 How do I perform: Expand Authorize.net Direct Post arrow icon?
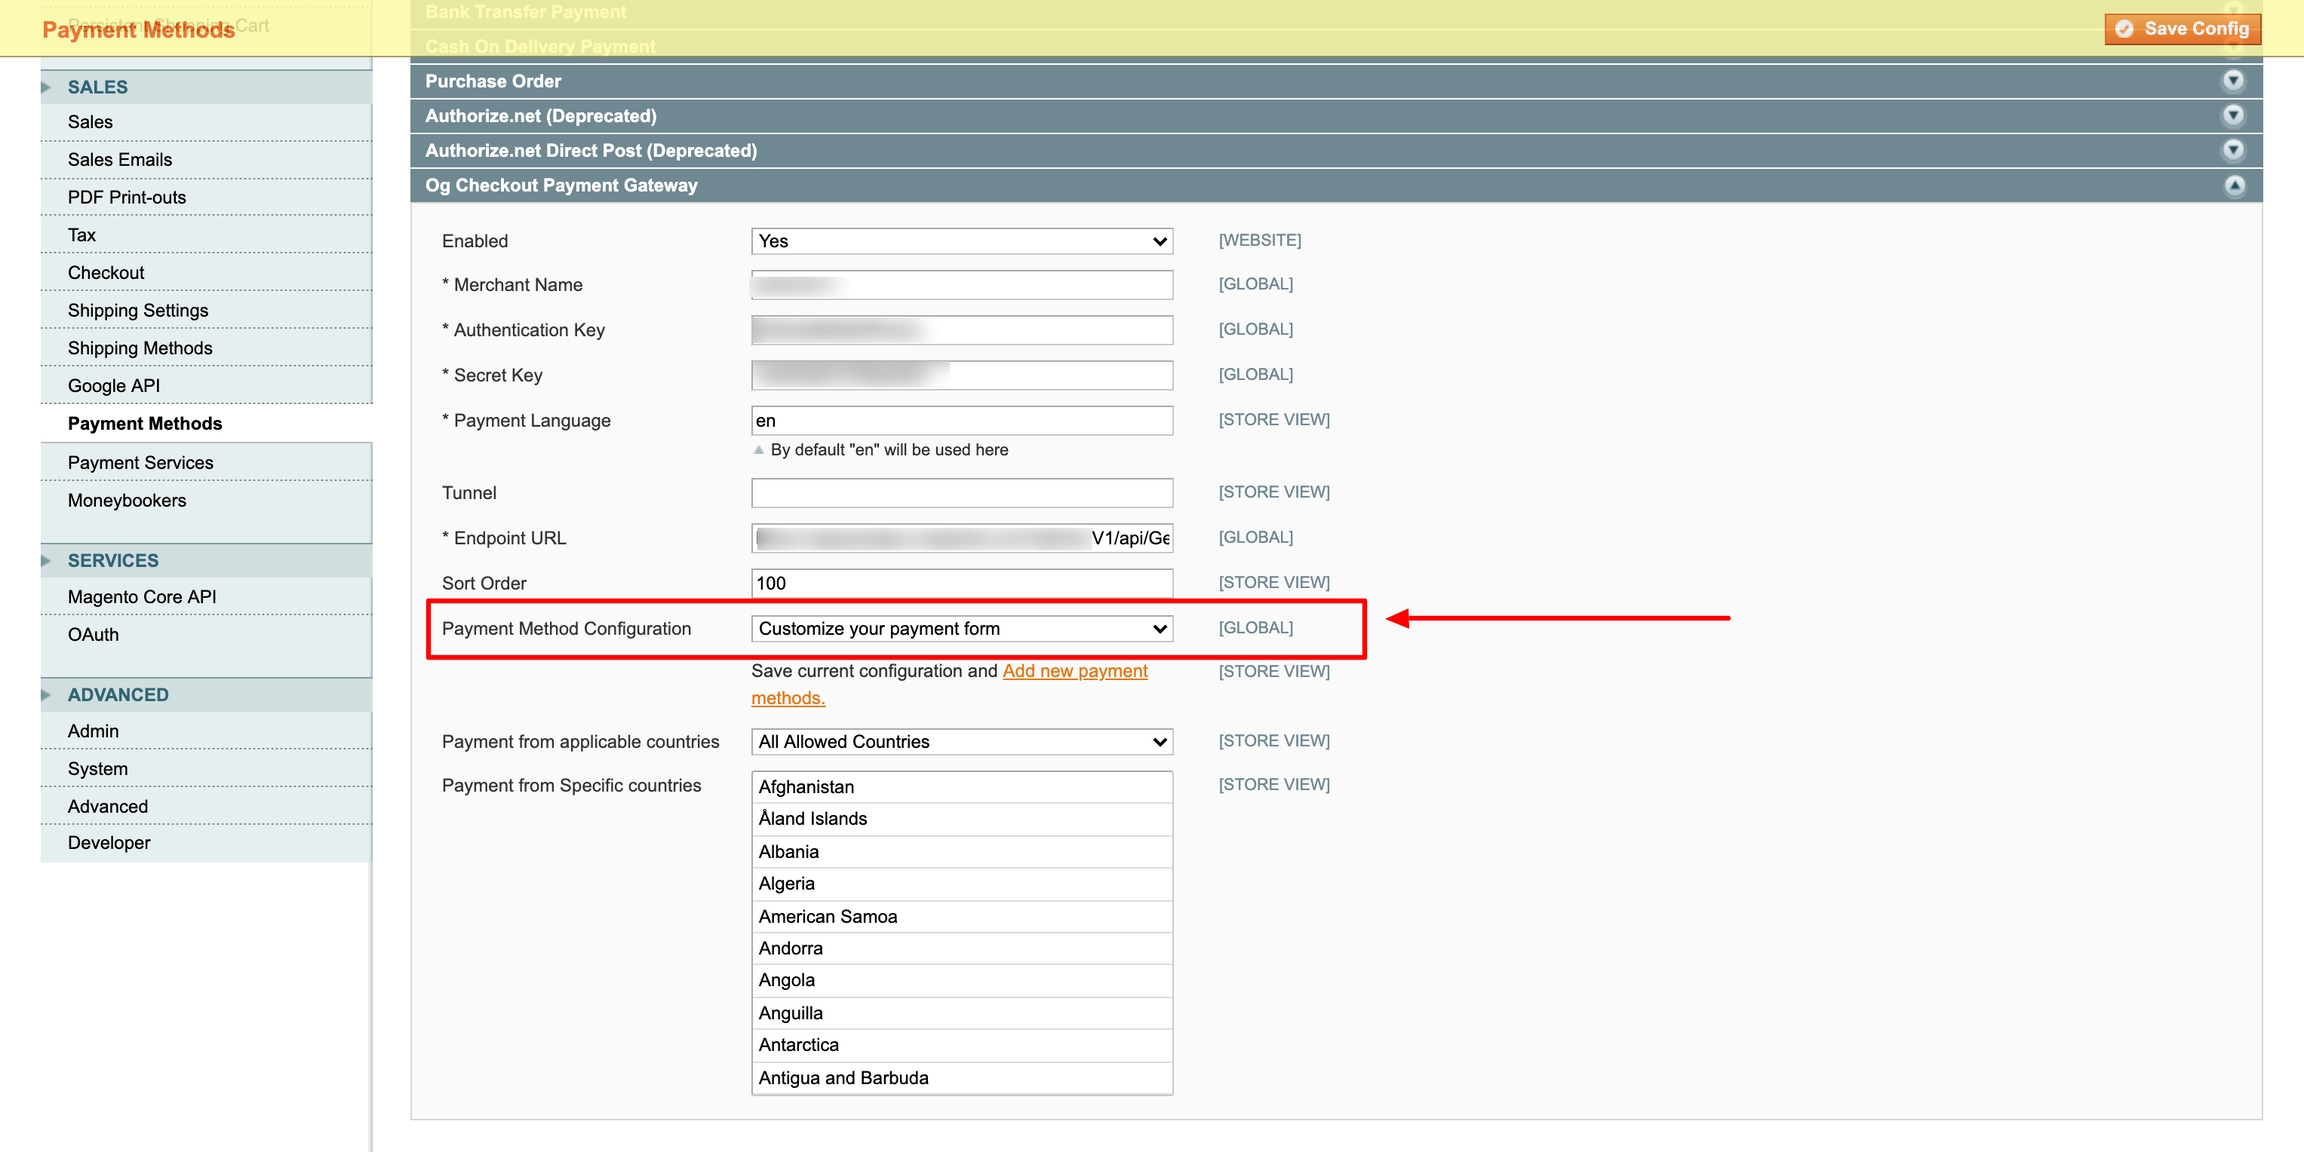point(2233,150)
